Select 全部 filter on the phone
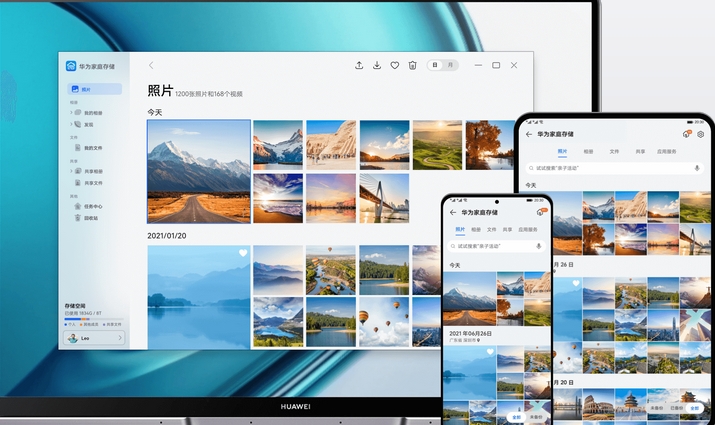The height and width of the screenshot is (425, 715). [x=517, y=417]
